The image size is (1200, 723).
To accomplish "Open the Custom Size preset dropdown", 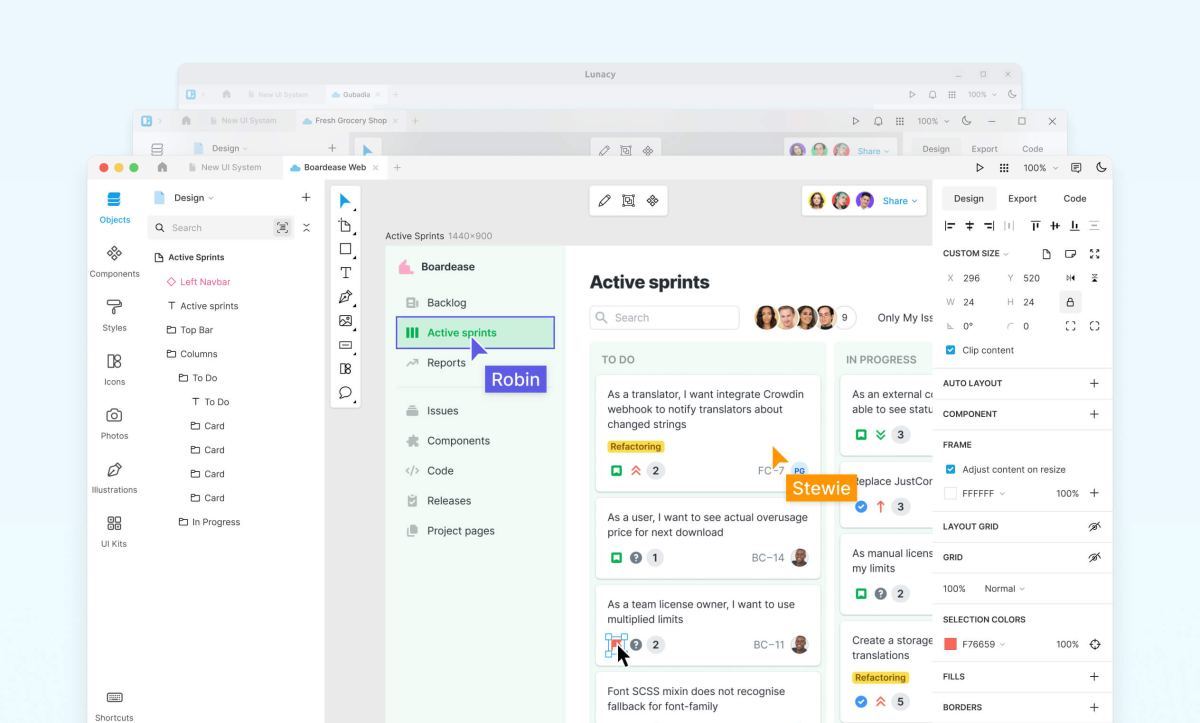I will [x=976, y=254].
